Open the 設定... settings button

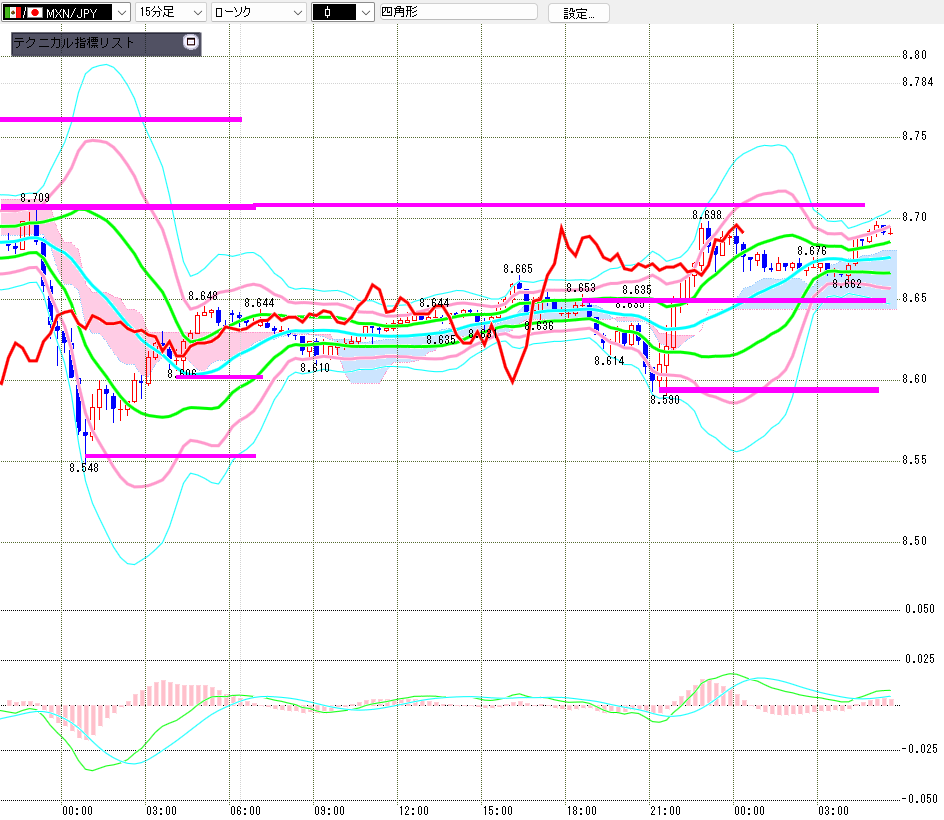point(579,13)
